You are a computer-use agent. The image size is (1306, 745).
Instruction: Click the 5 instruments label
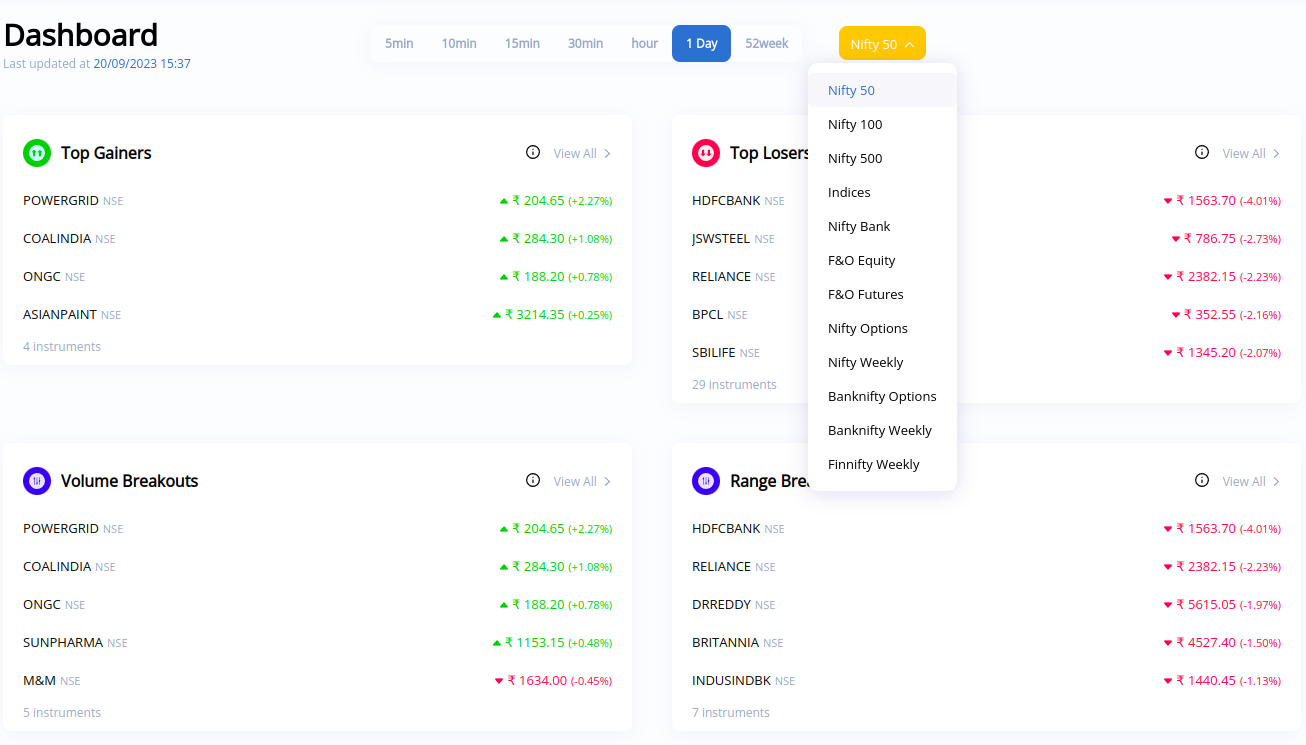click(62, 713)
